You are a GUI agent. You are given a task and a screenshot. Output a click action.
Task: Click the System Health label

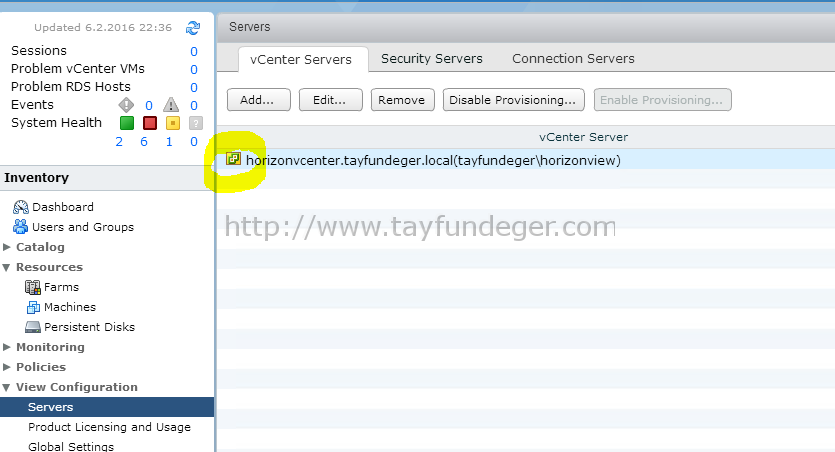click(x=56, y=122)
